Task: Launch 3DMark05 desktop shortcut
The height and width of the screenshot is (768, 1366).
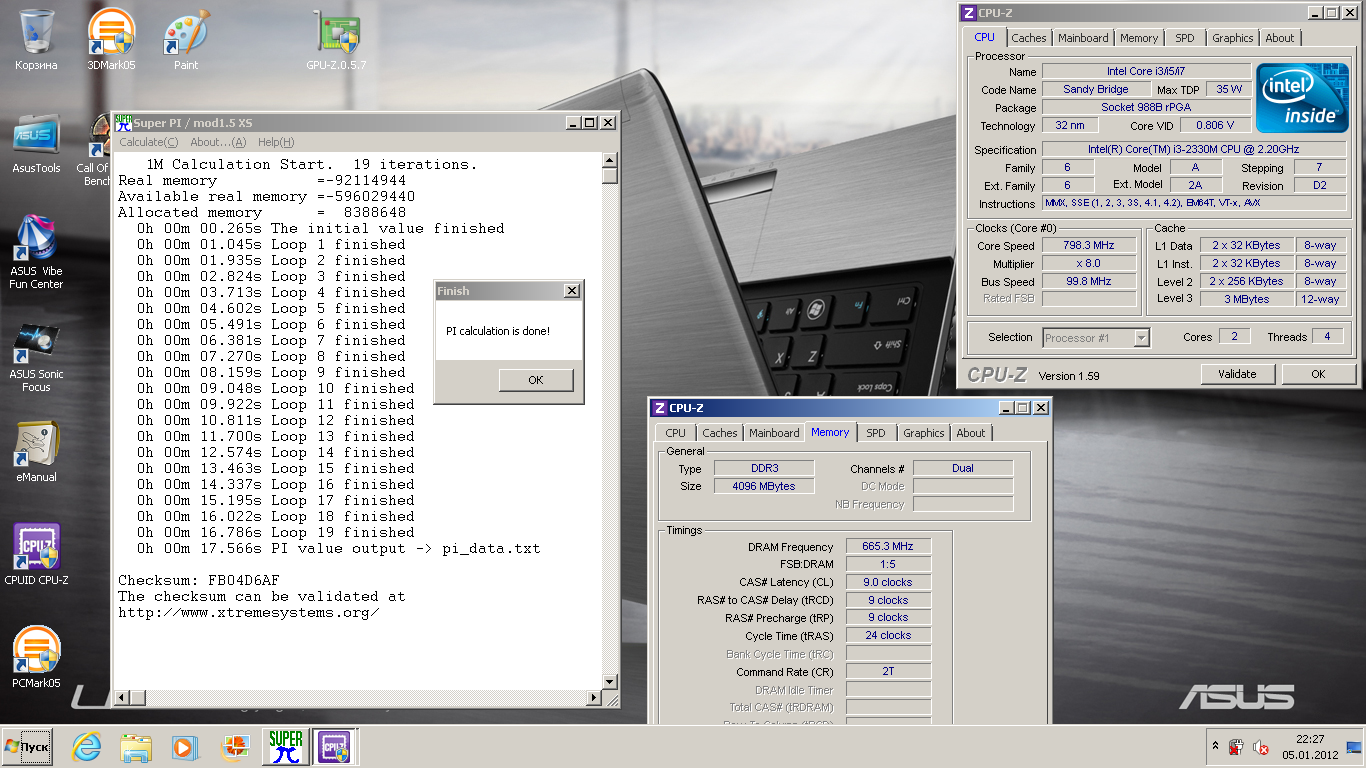Action: [x=111, y=40]
